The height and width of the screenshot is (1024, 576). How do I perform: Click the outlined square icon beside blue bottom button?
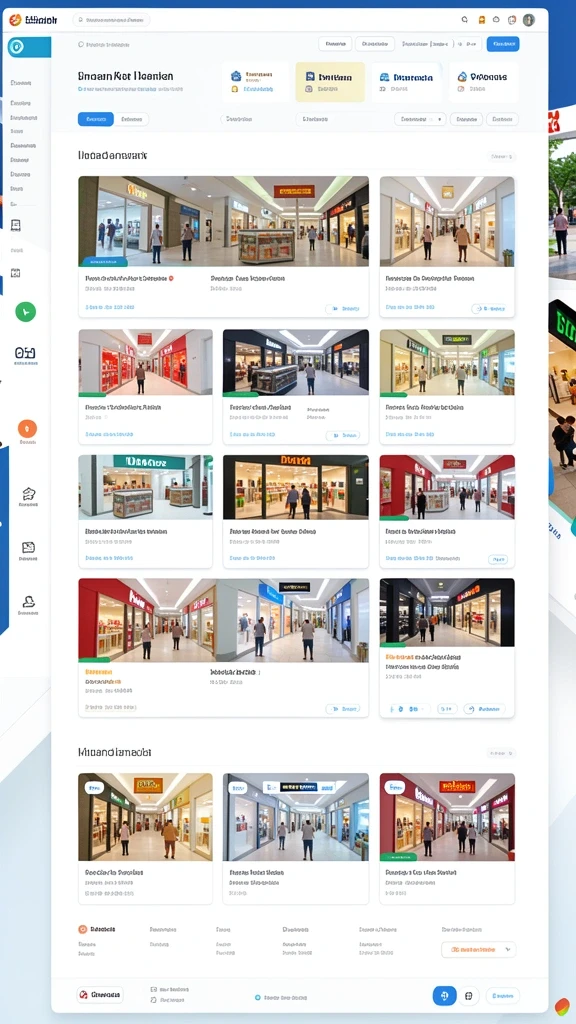tap(468, 996)
